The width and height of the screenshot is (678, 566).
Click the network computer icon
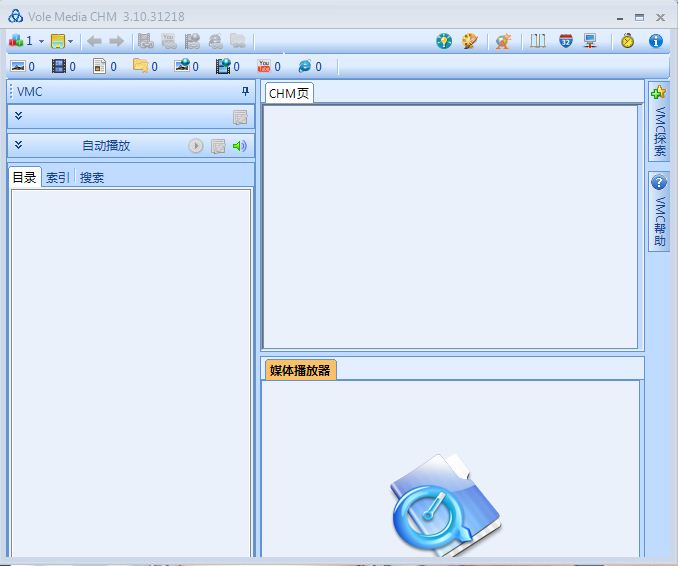[591, 41]
